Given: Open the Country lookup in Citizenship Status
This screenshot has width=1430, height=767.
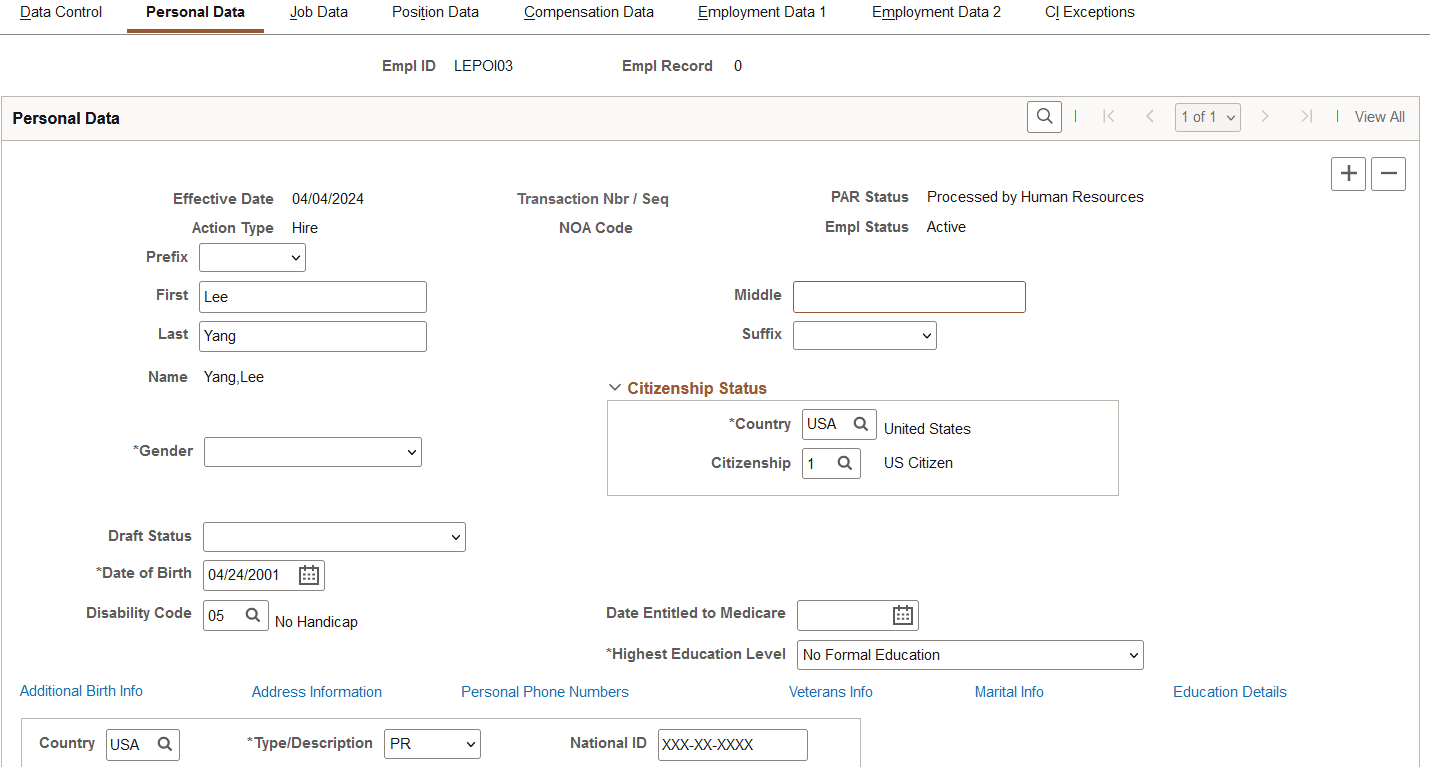Looking at the screenshot, I should click(862, 423).
